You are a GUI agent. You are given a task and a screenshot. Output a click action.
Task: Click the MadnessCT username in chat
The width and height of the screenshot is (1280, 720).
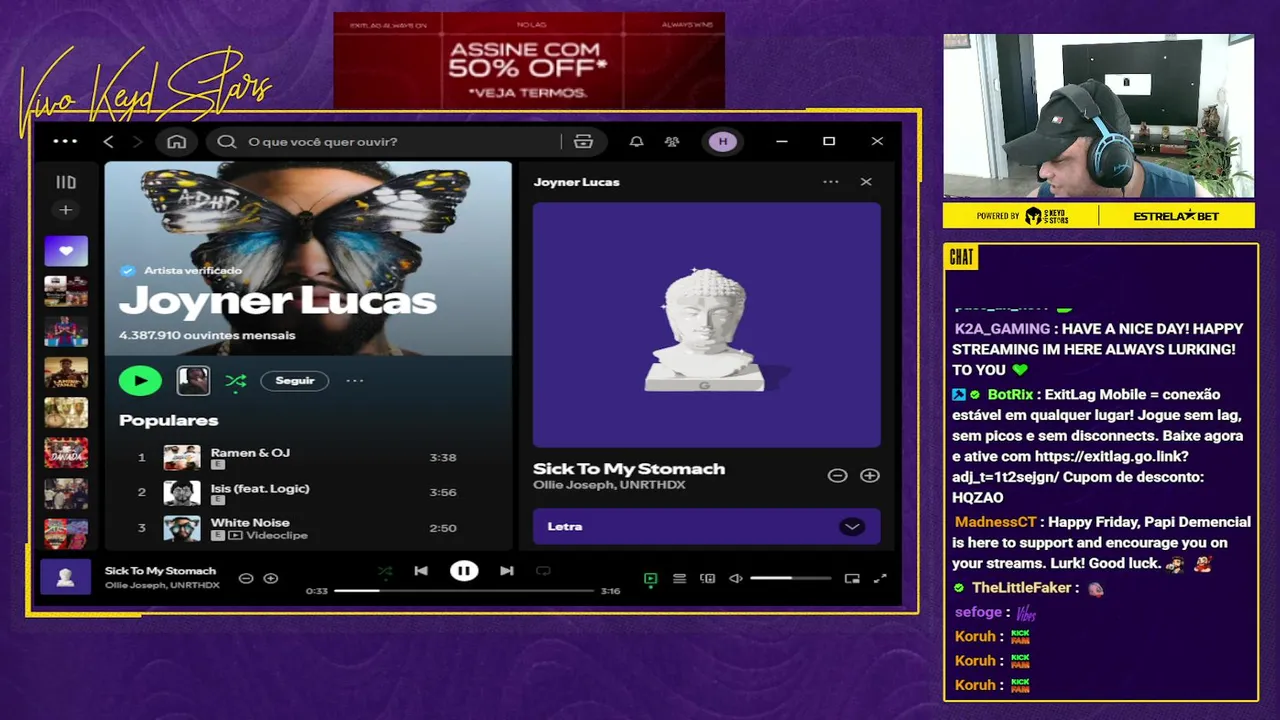click(995, 522)
